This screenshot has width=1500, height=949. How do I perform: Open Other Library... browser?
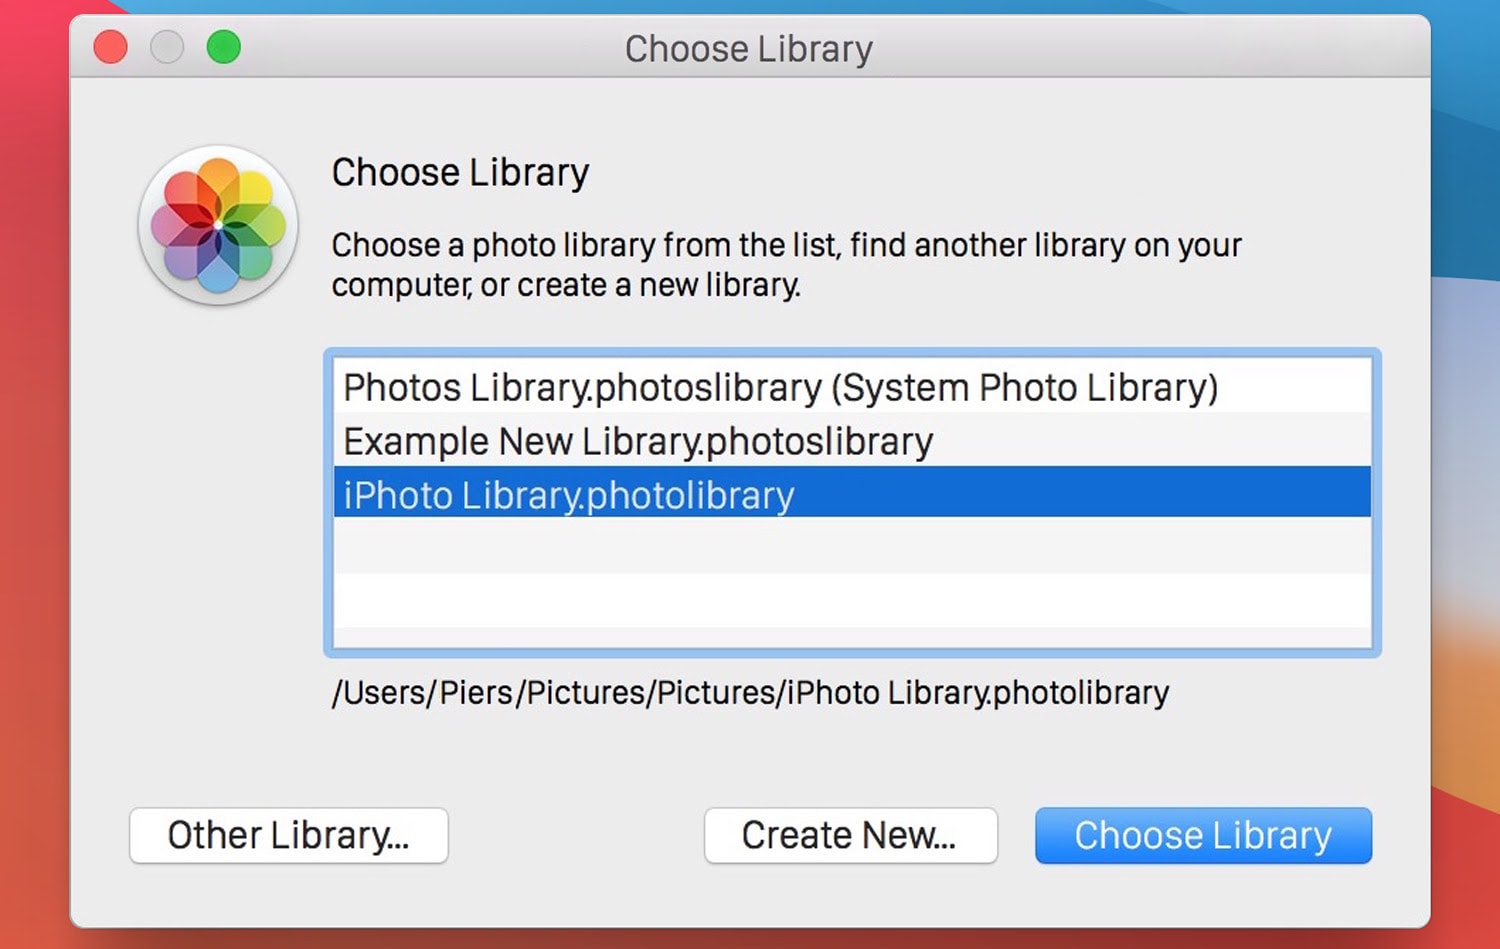pos(288,835)
